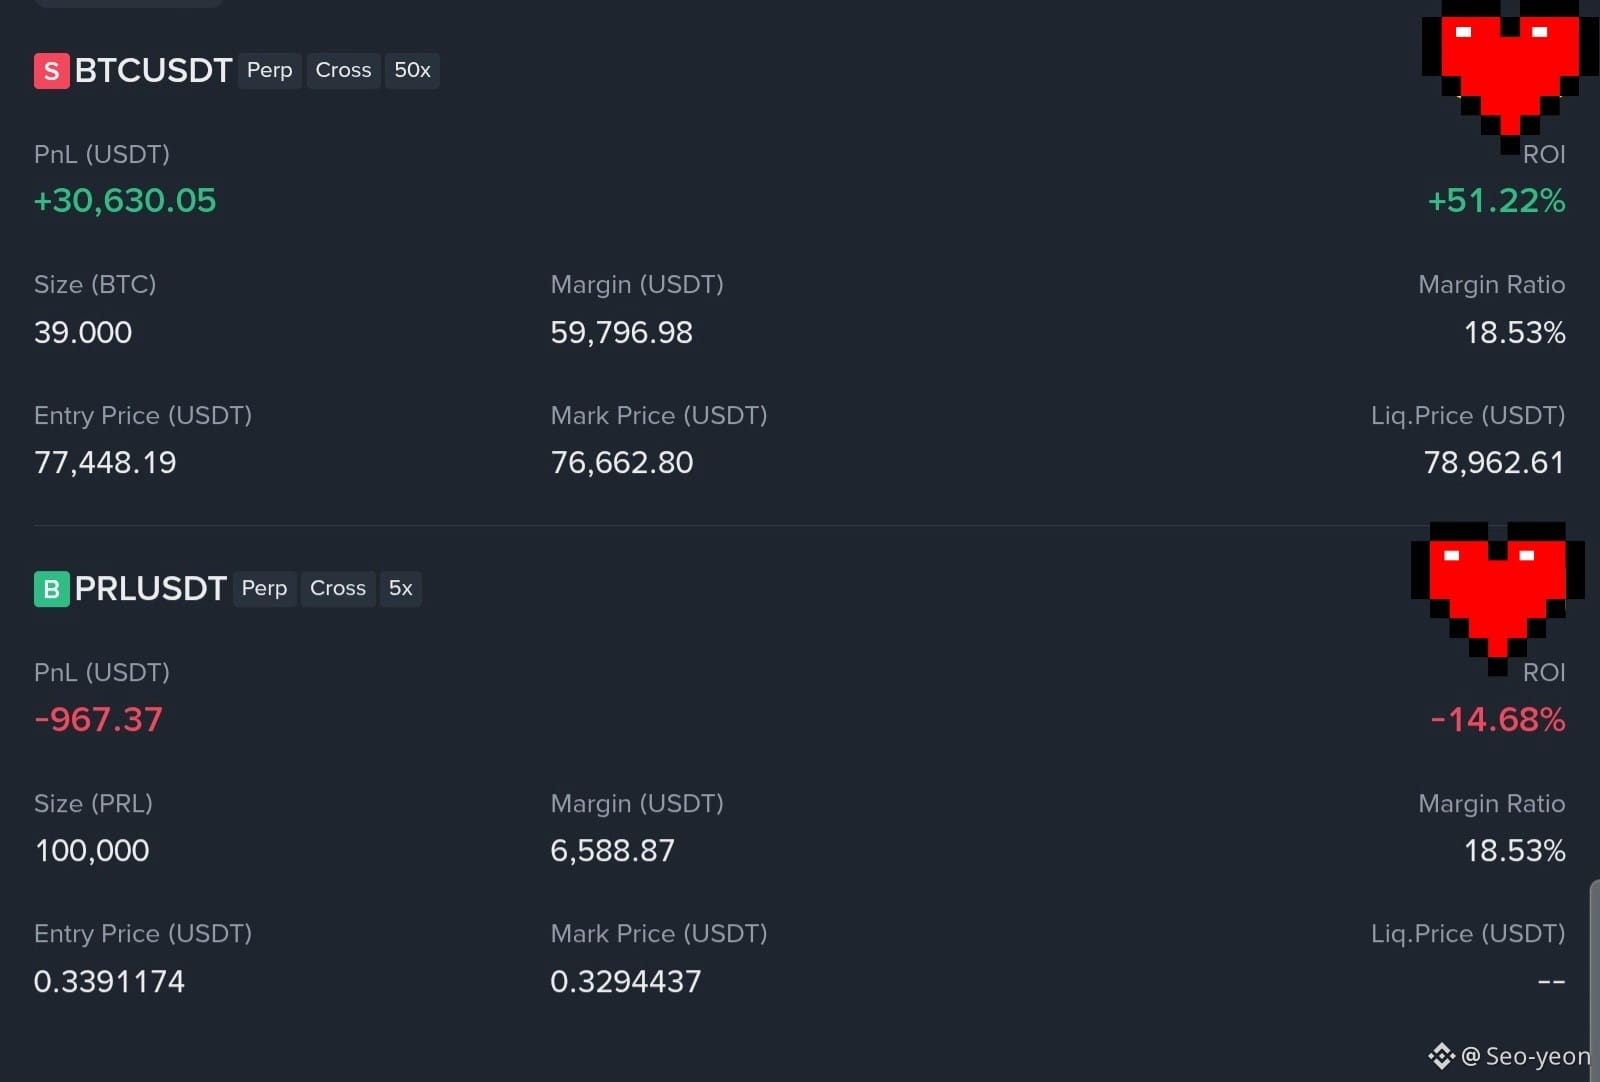Adjust the 5x leverage tag

[400, 589]
